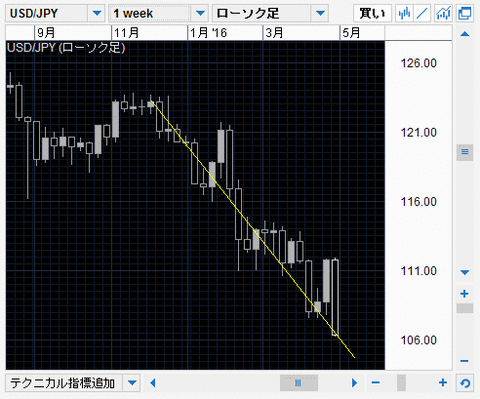
Task: Click the 116.00 price label
Action: 419,202
